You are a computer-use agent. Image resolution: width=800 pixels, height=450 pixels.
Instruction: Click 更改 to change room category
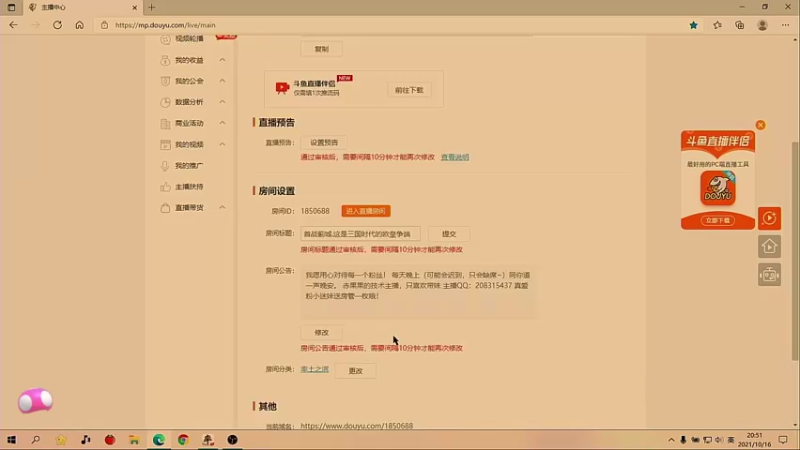[355, 371]
